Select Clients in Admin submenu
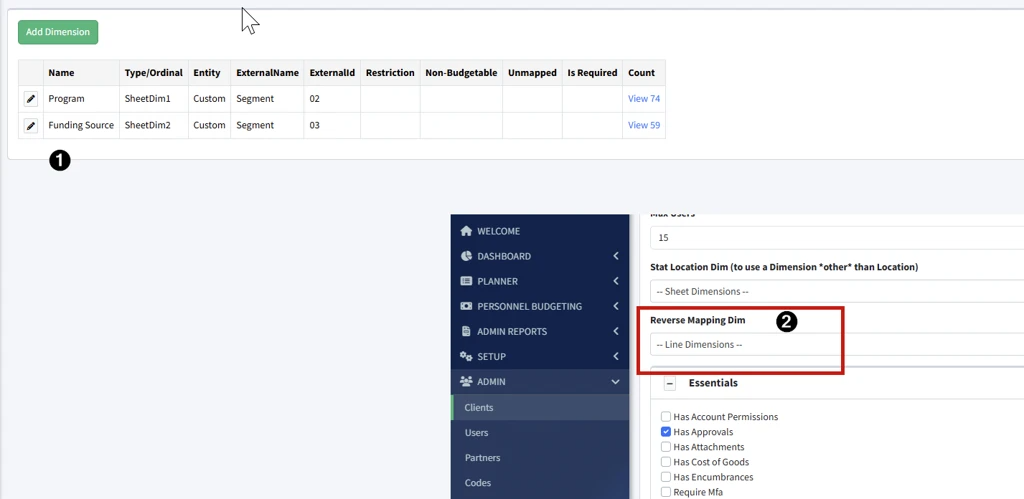The image size is (1024, 499). [540, 408]
